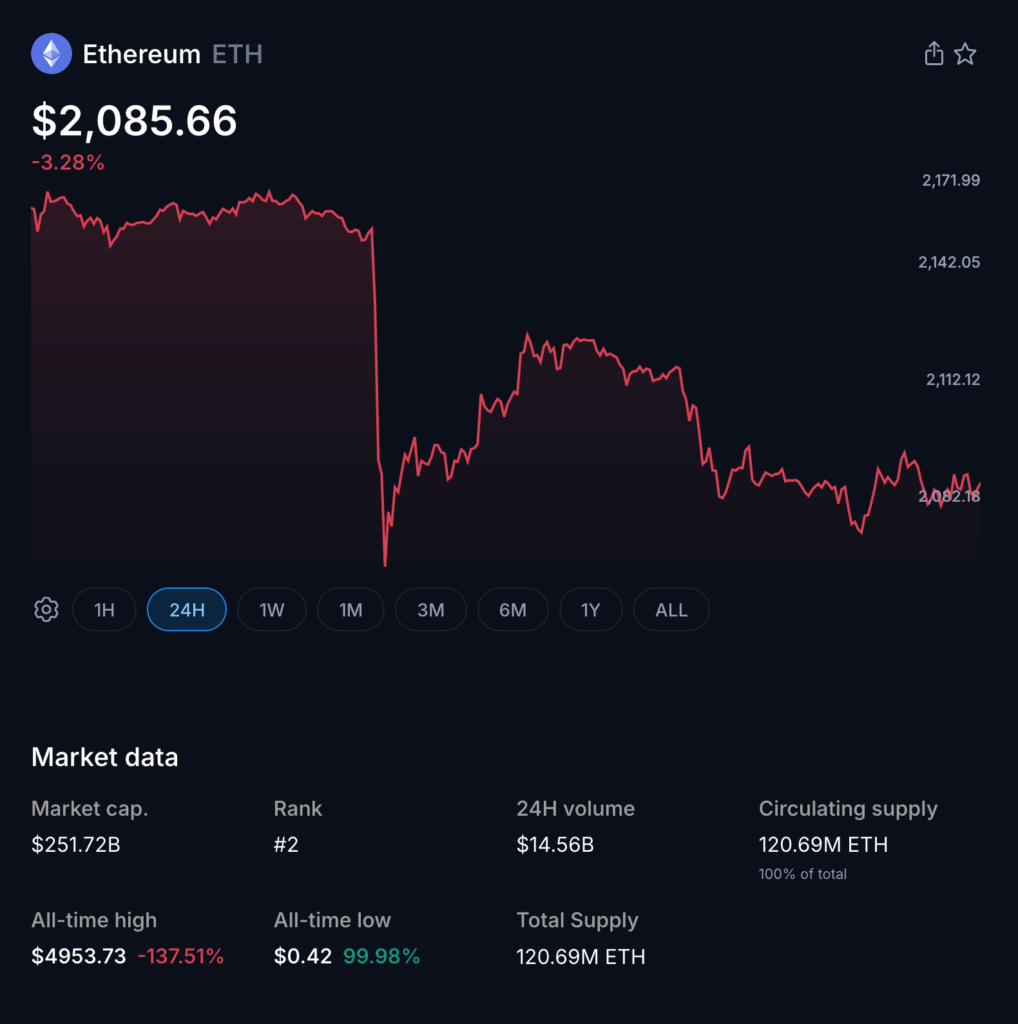This screenshot has height=1024, width=1018.
Task: Switch to the 1M timeframe
Action: coord(350,609)
